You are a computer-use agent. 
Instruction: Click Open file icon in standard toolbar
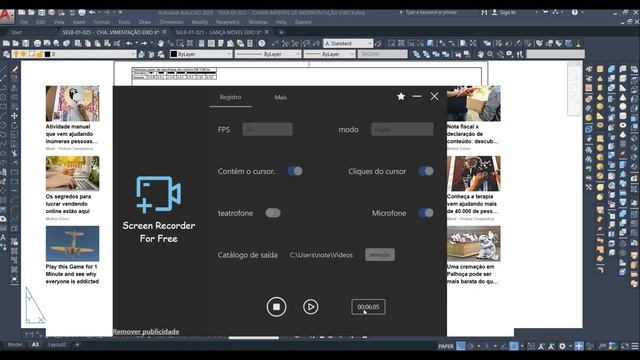click(16, 43)
